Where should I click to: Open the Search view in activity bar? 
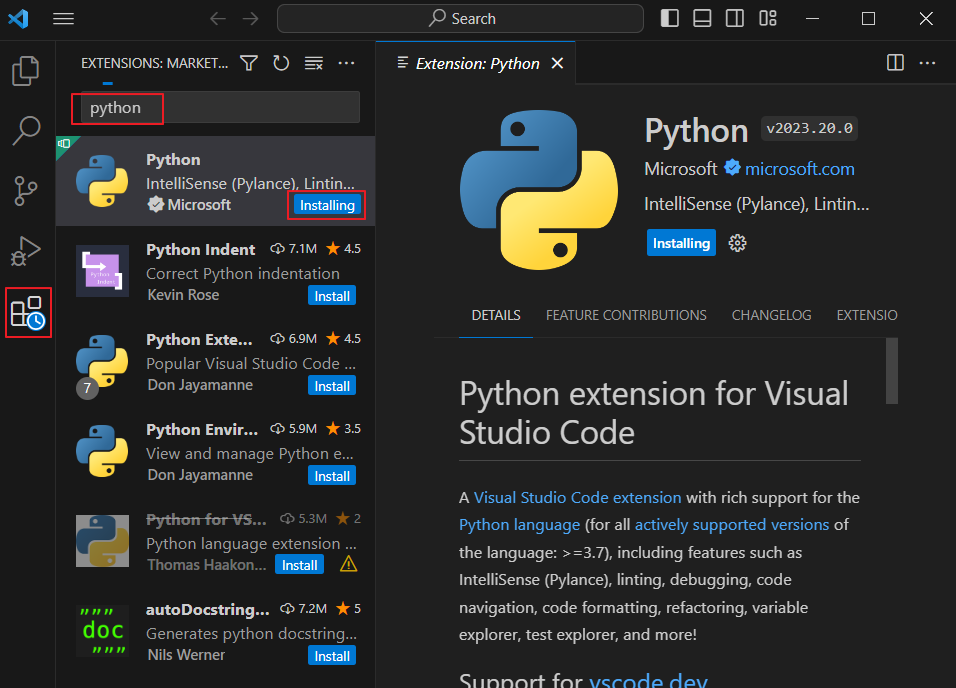(26, 131)
